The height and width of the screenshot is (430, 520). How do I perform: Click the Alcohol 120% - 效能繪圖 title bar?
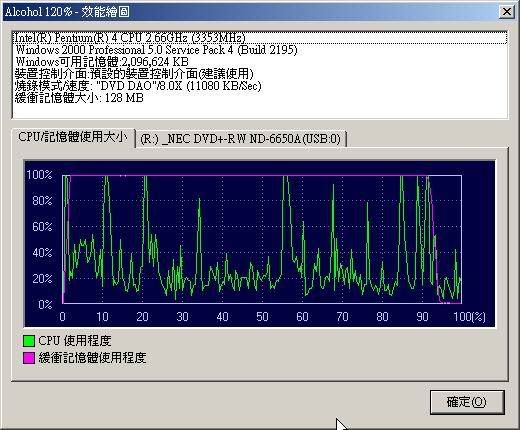click(x=250, y=12)
